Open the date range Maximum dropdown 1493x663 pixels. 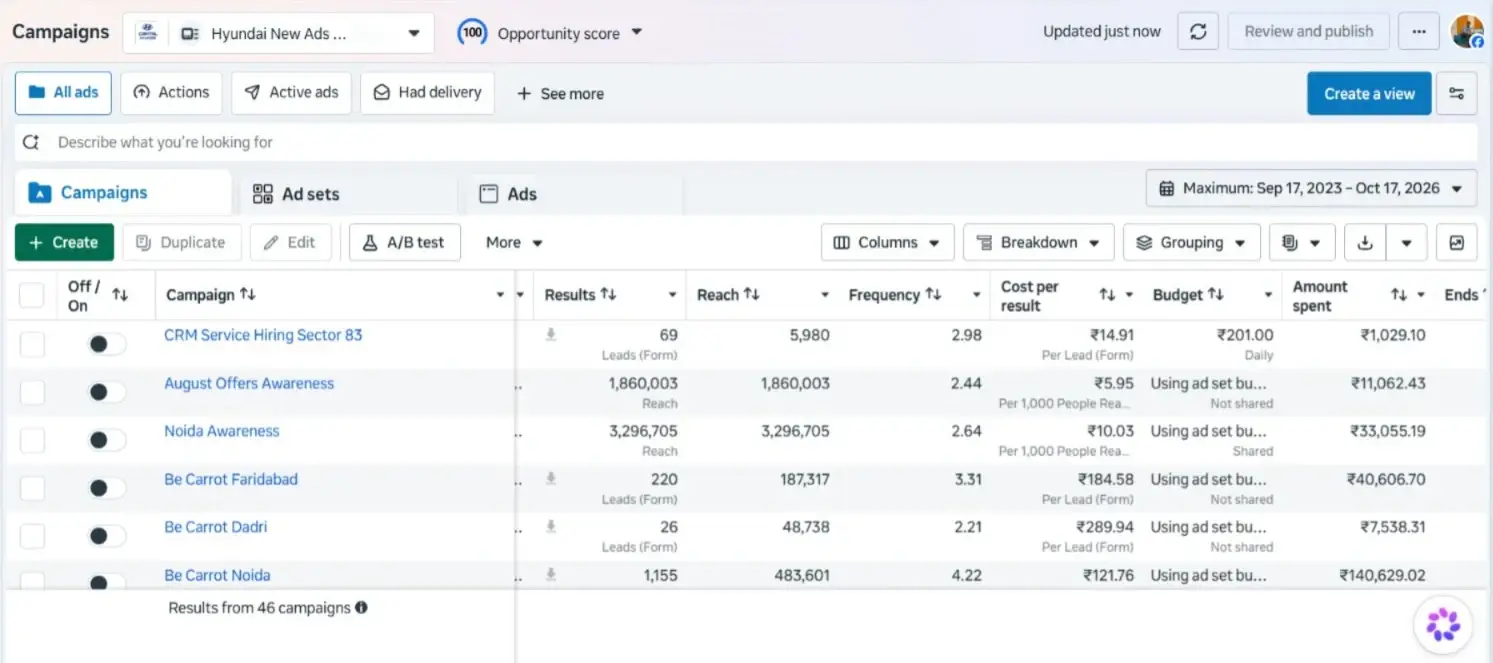(x=1311, y=188)
